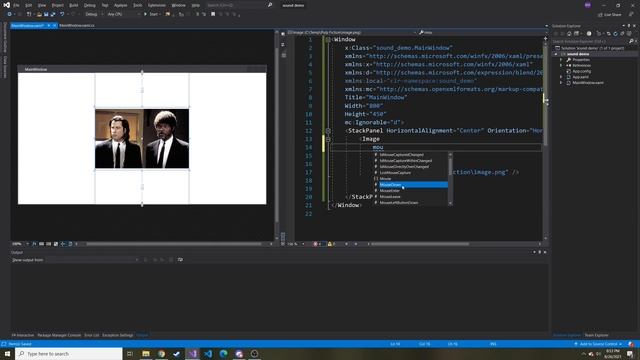
Task: Click the Solution Explorer search field
Action: tap(591, 42)
